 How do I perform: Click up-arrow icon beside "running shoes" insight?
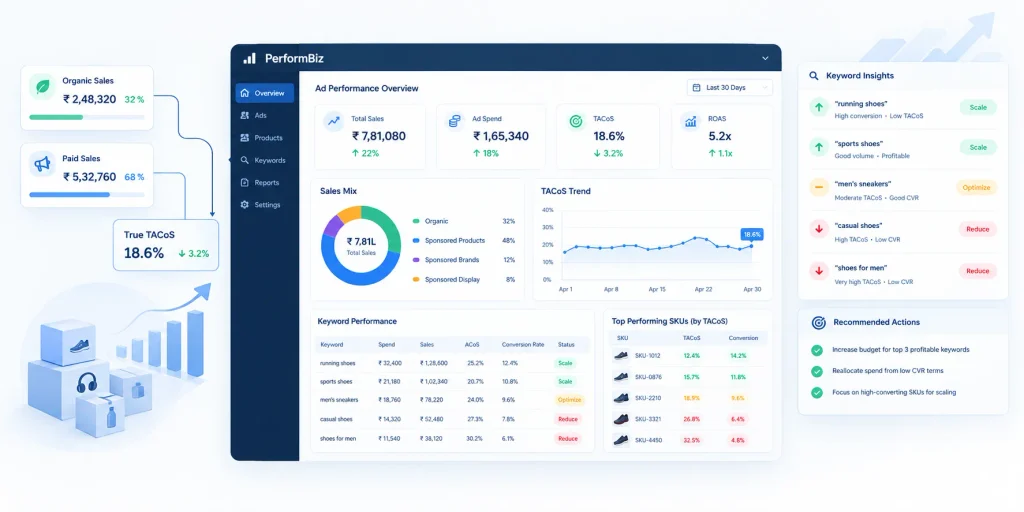[x=818, y=107]
